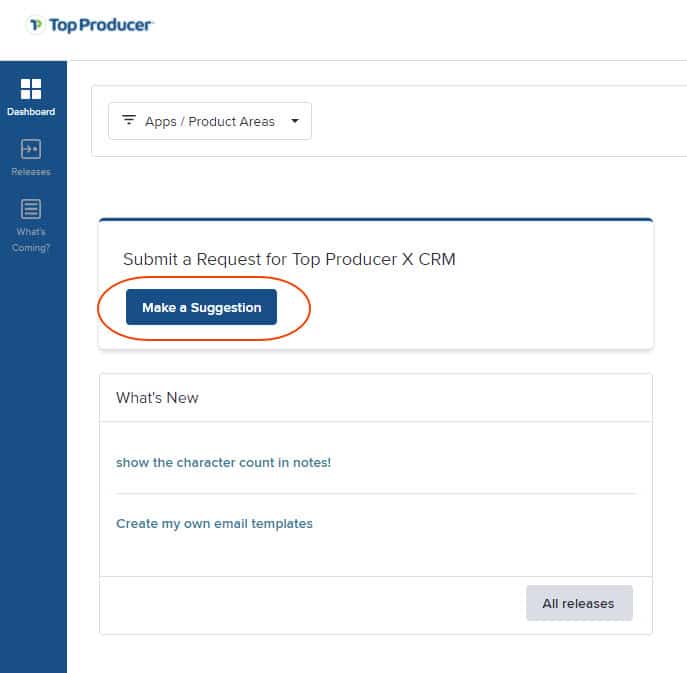Open the Dashboard sidebar icon
Image resolution: width=687 pixels, height=673 pixels.
tap(31, 89)
